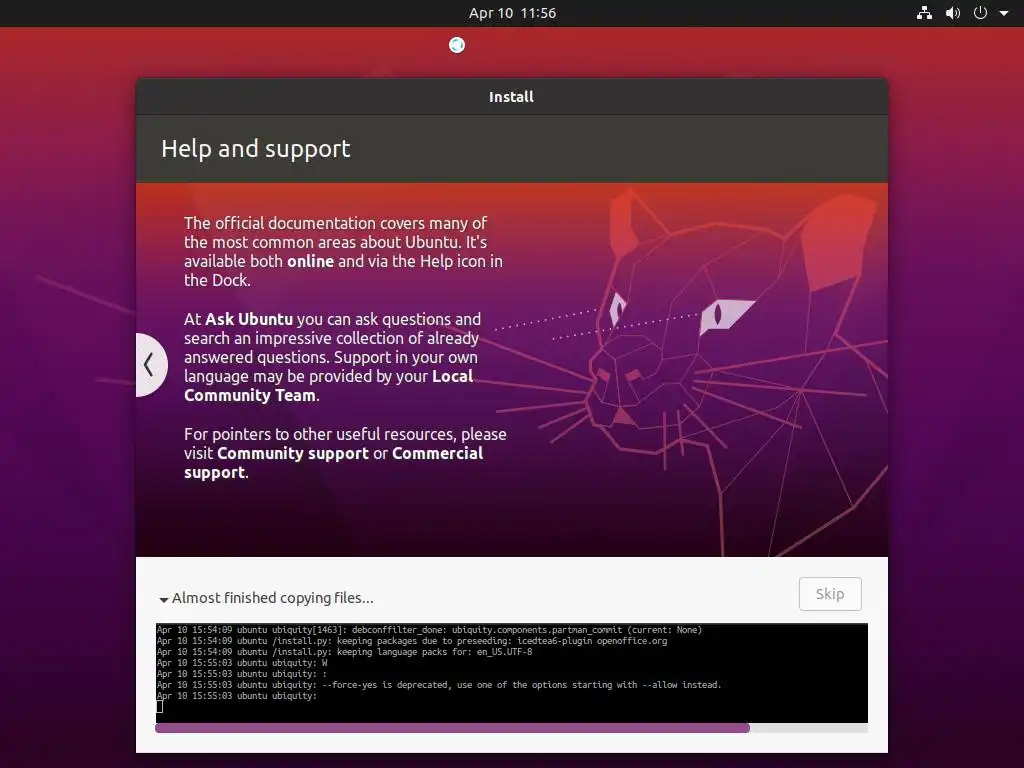
Task: Collapse the installation log details
Action: pos(163,599)
